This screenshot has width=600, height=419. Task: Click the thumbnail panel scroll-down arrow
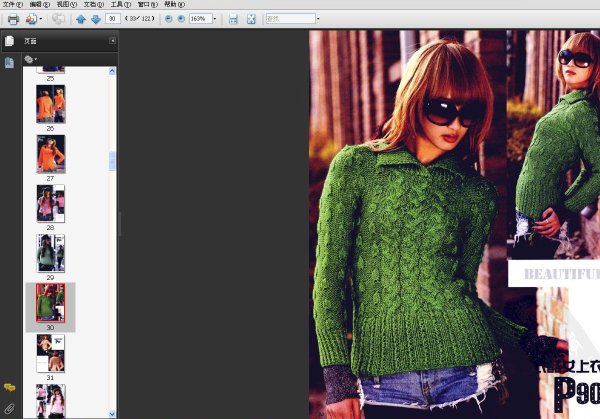tap(112, 414)
